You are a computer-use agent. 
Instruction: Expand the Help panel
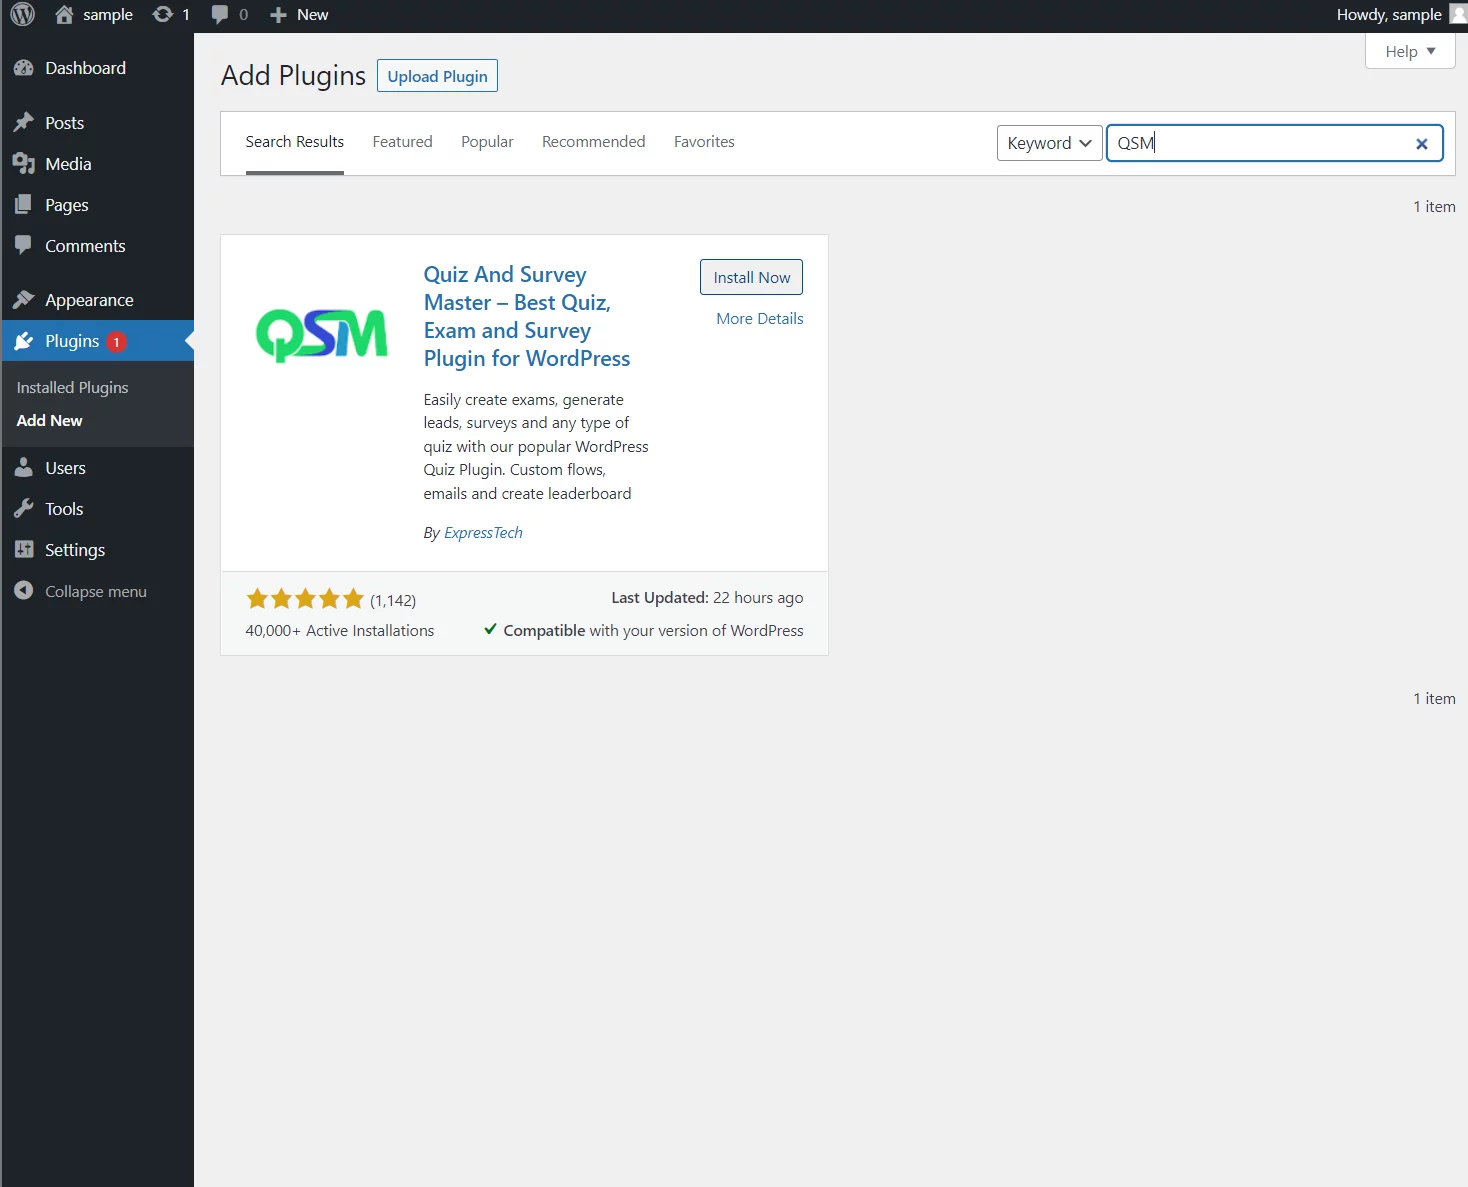(x=1410, y=51)
